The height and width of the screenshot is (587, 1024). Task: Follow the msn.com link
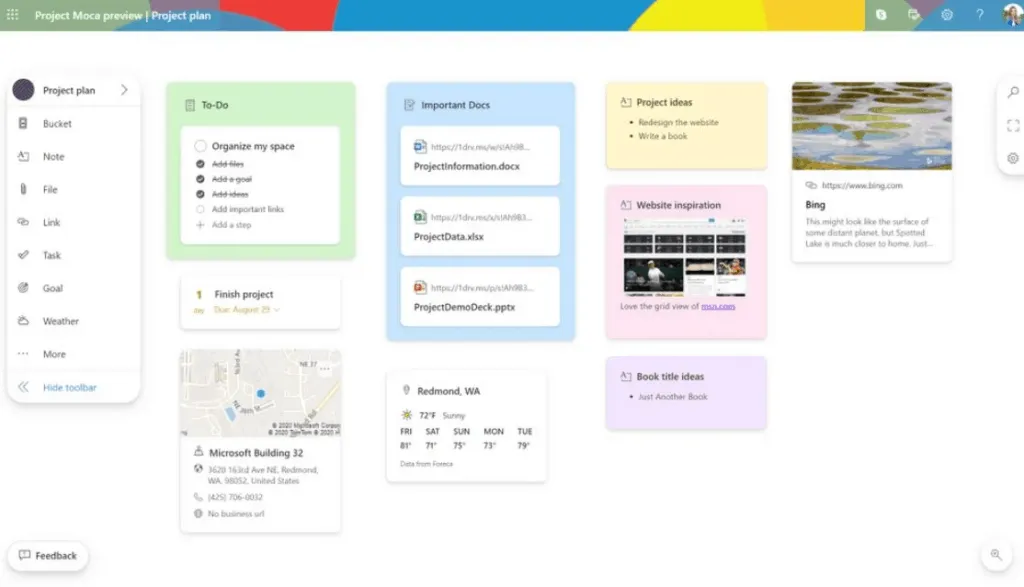click(x=718, y=306)
